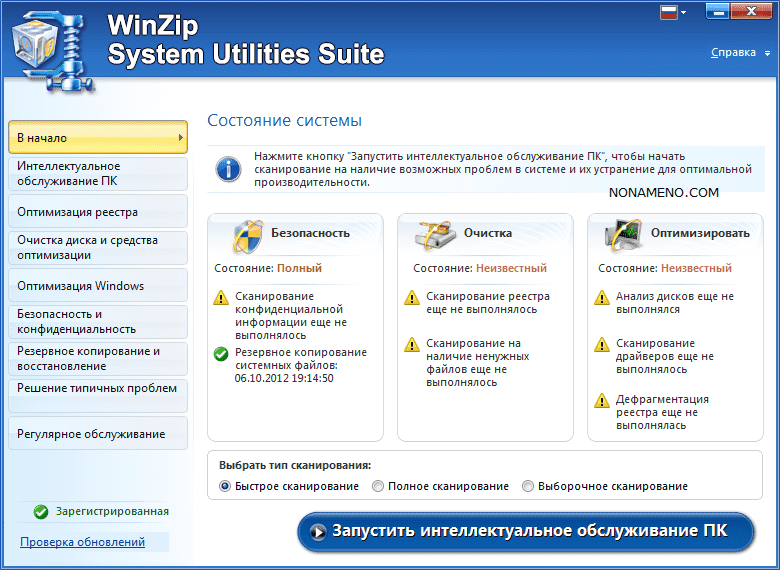780x570 pixels.
Task: Select Быстрое сканирование radio button
Action: [224, 487]
